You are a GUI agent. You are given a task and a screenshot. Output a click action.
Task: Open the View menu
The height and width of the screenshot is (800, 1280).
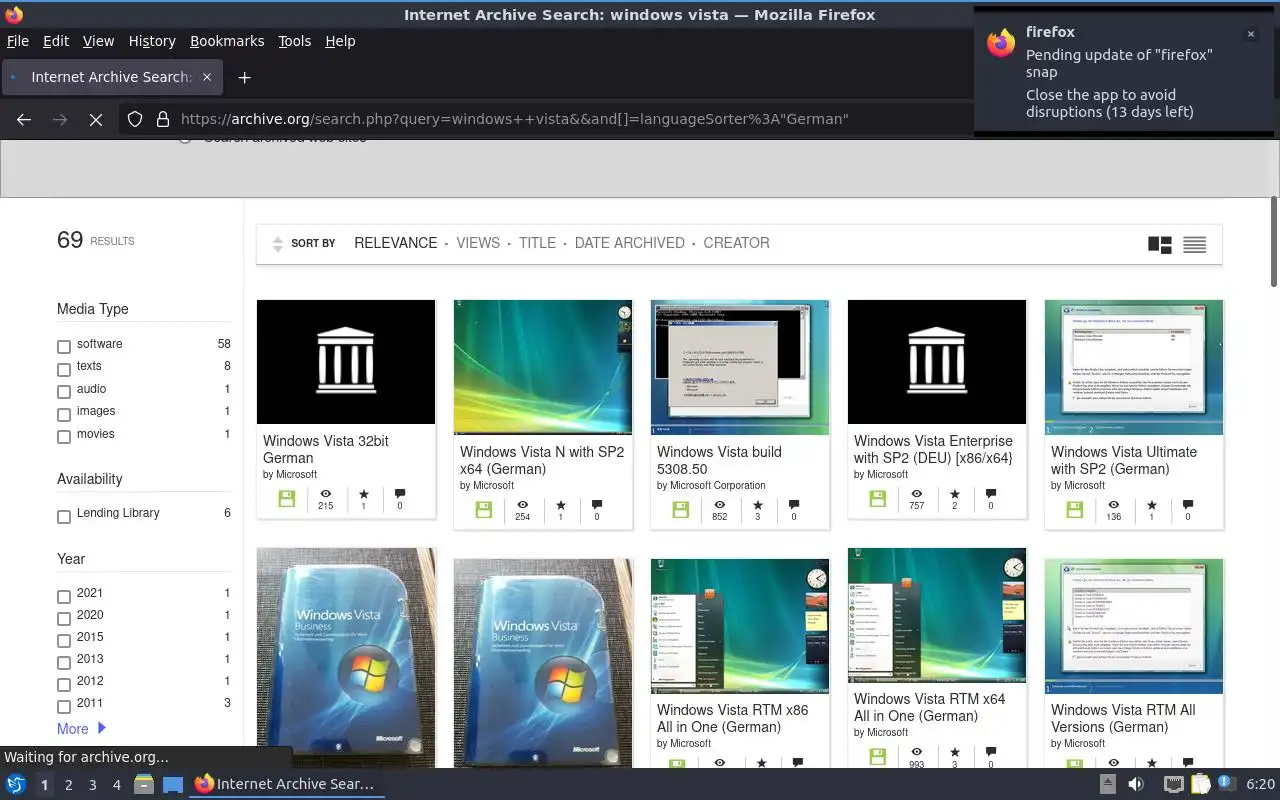98,41
